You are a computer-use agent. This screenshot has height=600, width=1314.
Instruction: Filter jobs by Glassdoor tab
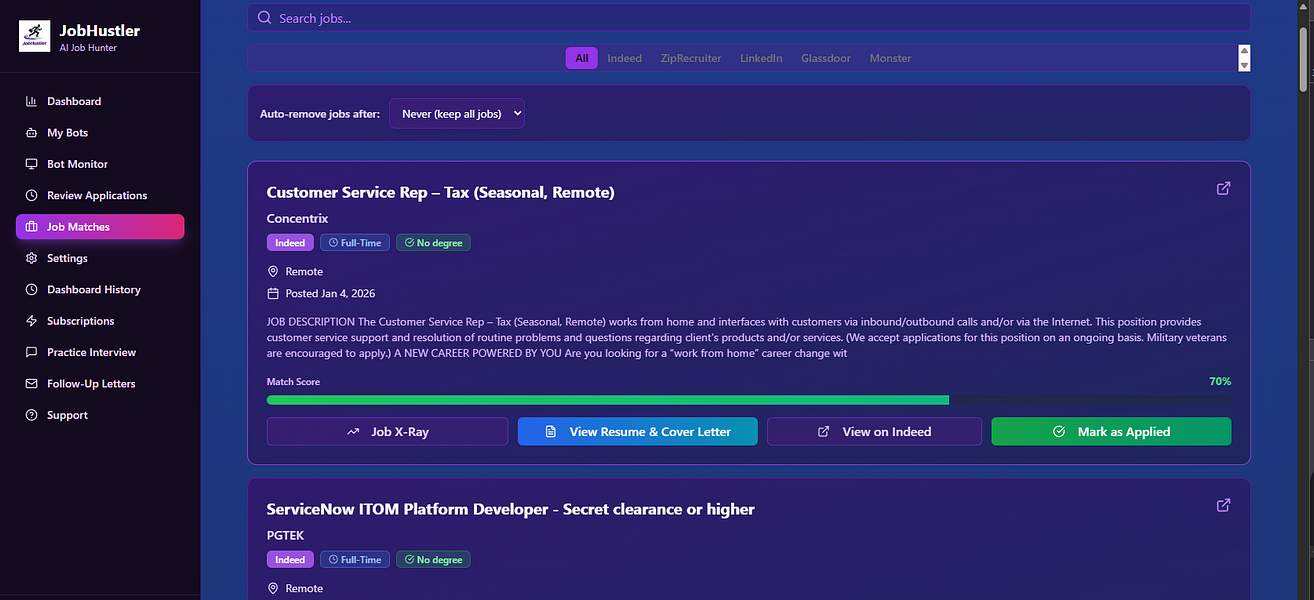826,58
